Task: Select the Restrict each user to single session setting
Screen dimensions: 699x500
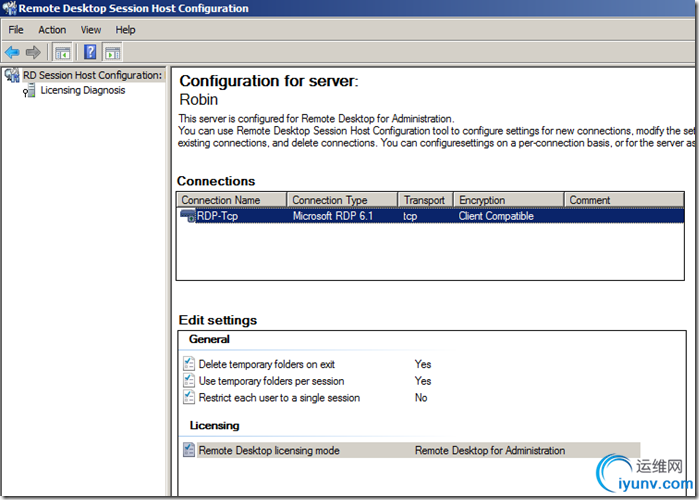Action: pos(279,398)
